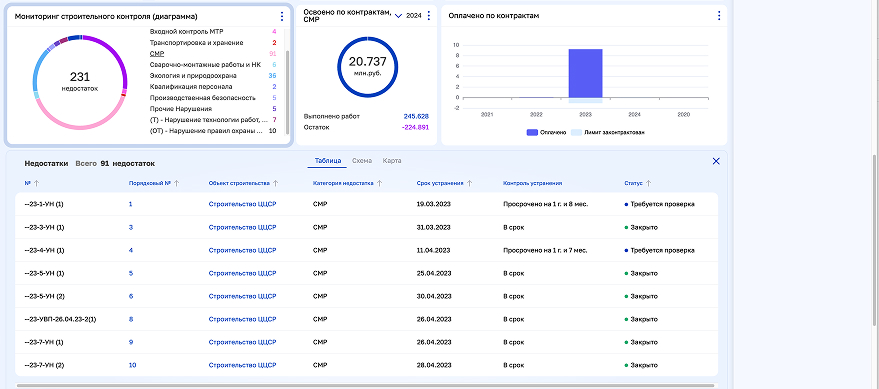Close the Недостатки panel with the X
Screen dimensions: 879x389
coord(716,161)
